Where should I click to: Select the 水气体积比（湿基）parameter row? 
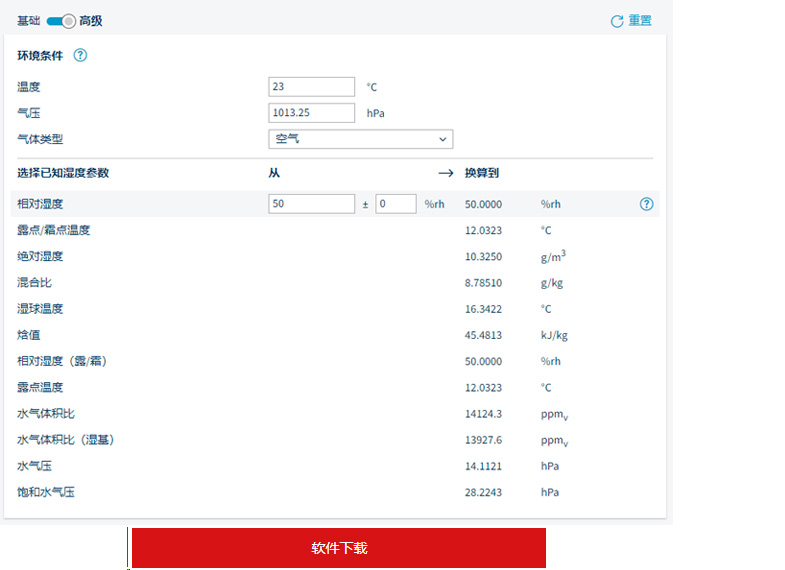pos(335,440)
